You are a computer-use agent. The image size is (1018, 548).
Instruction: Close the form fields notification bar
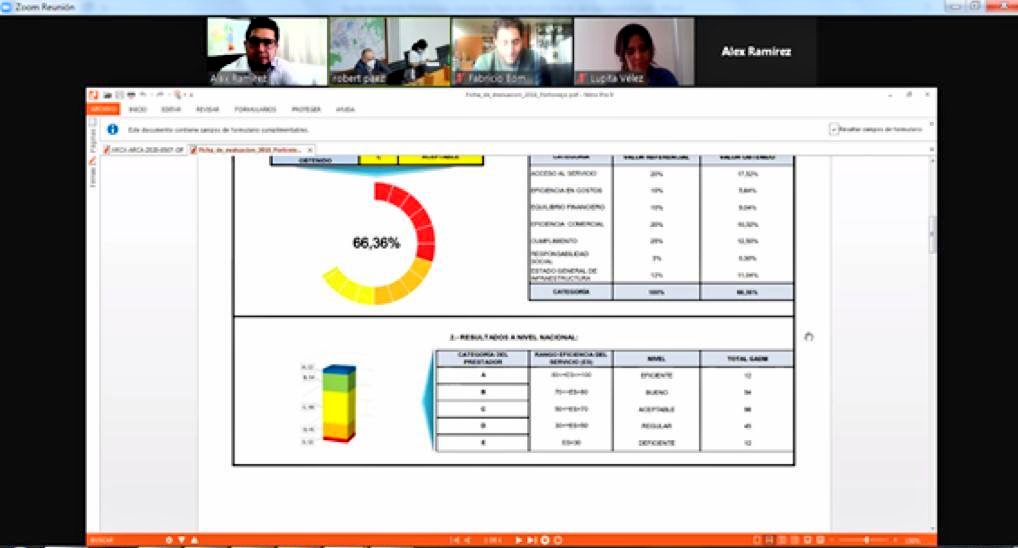click(932, 124)
